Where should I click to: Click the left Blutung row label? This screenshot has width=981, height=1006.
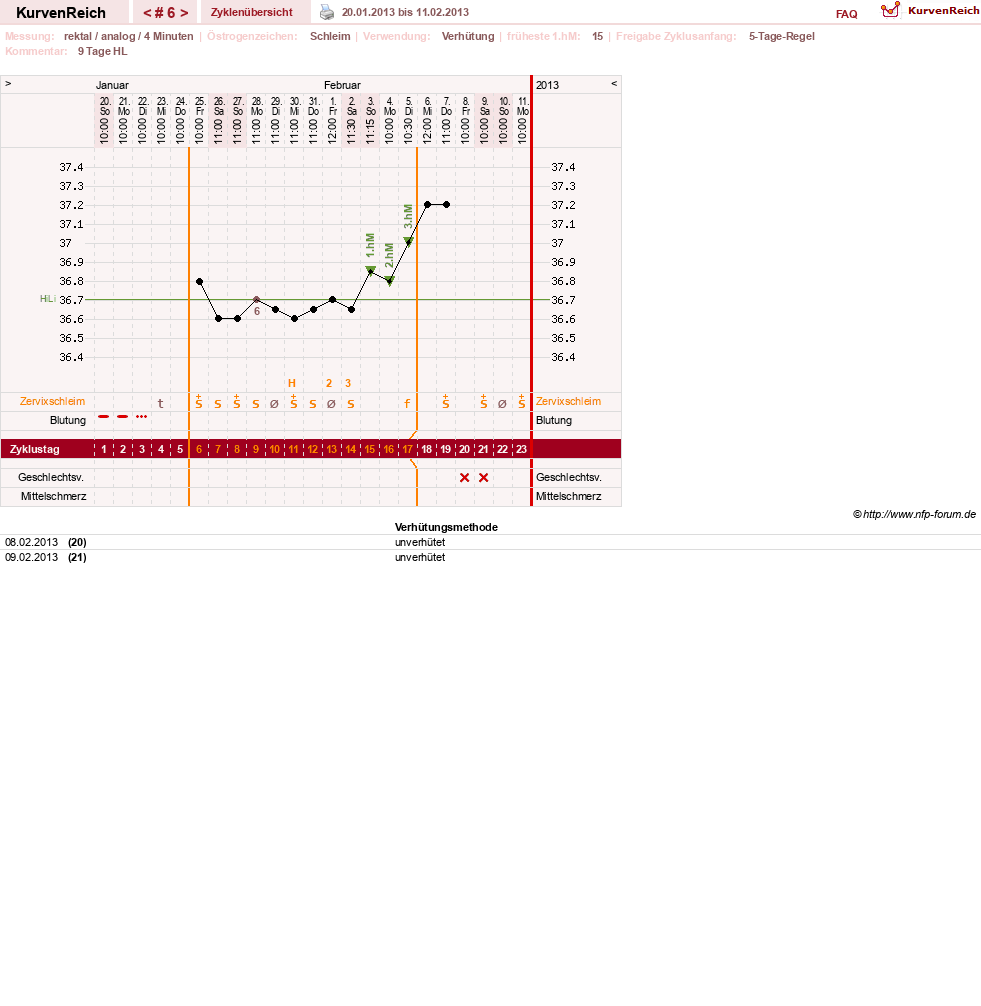[x=68, y=420]
